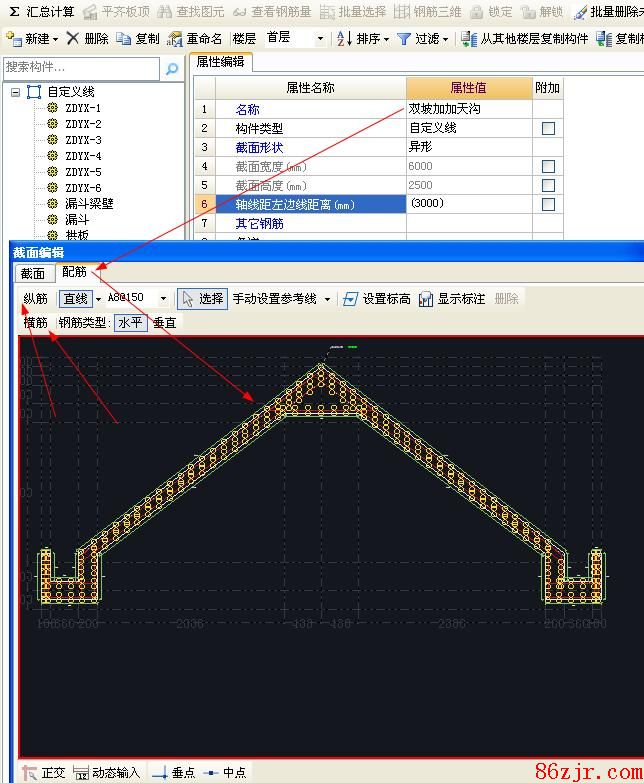The image size is (644, 783).
Task: Click the 汇总计算 sigma icon
Action: click(14, 12)
